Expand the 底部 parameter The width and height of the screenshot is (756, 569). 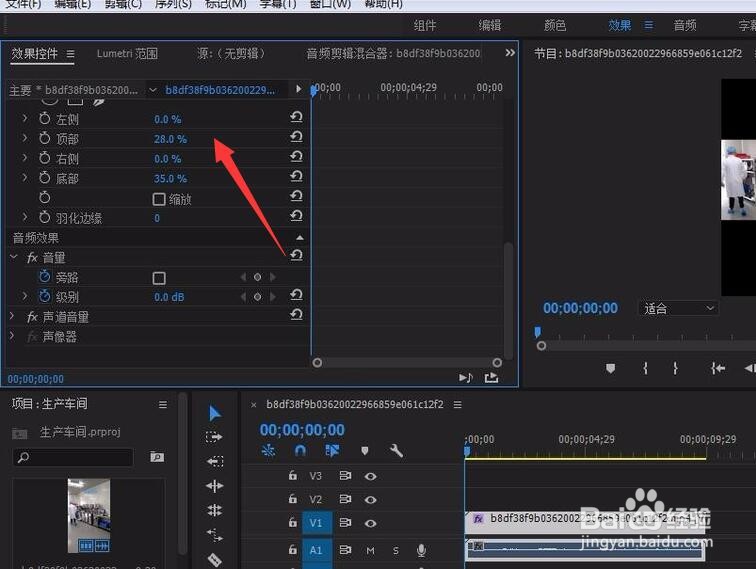point(25,177)
